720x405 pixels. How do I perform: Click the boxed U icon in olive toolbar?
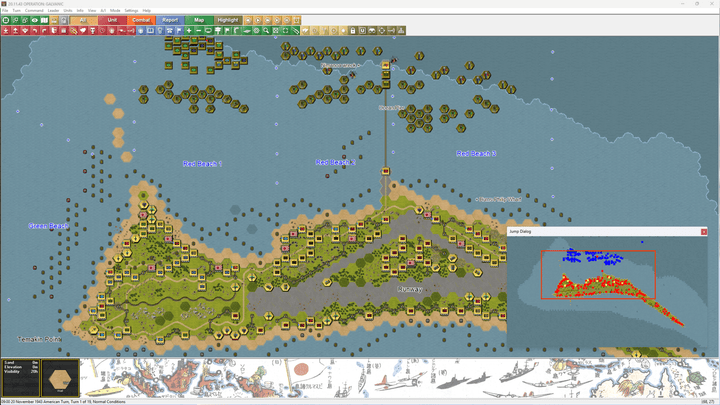[362, 31]
